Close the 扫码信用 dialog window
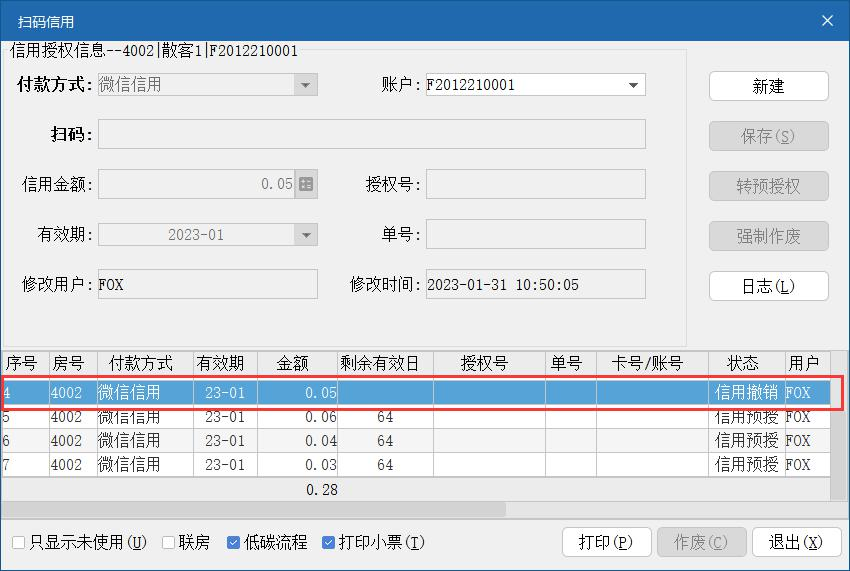 click(x=827, y=21)
